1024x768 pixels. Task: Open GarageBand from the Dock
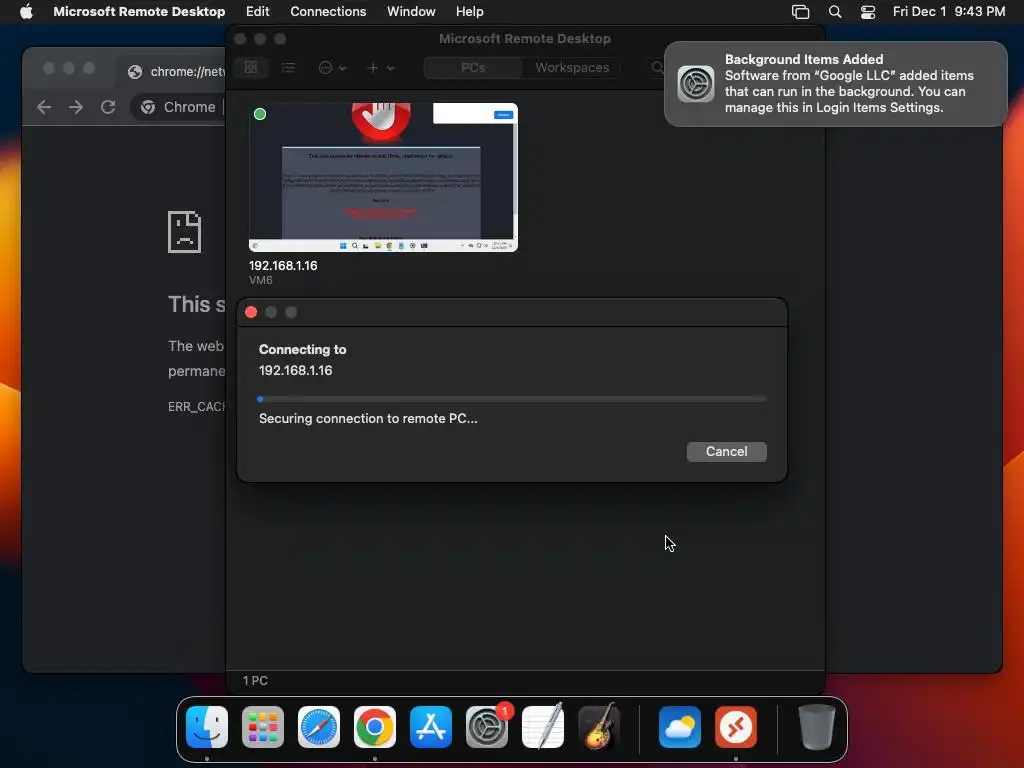[x=599, y=726]
